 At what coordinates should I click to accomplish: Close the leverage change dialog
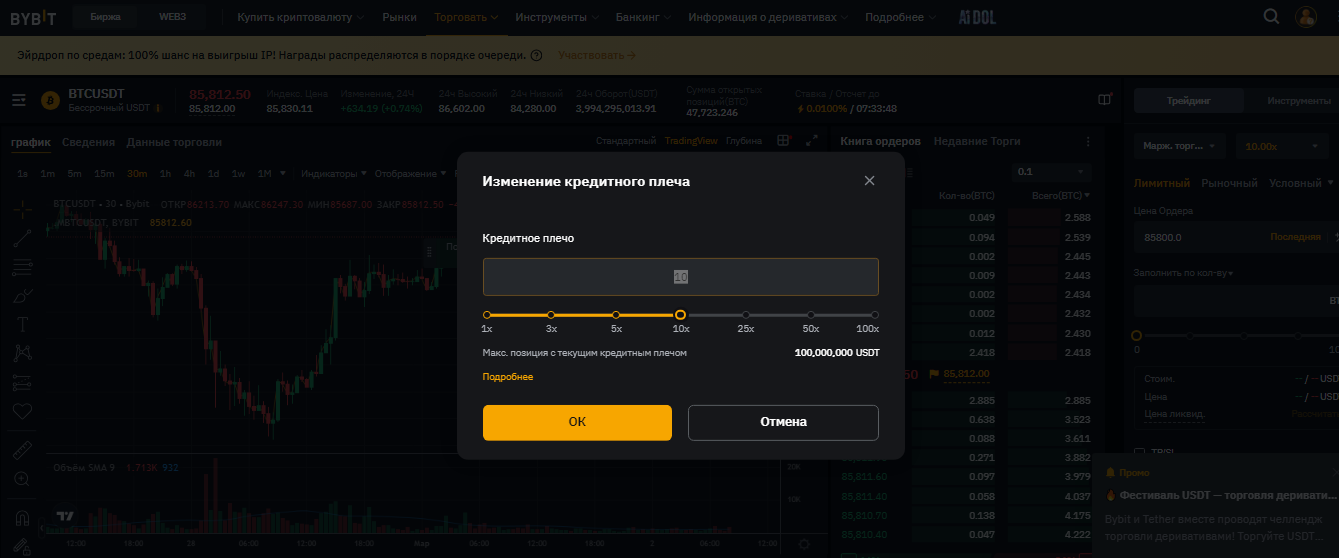pyautogui.click(x=869, y=181)
